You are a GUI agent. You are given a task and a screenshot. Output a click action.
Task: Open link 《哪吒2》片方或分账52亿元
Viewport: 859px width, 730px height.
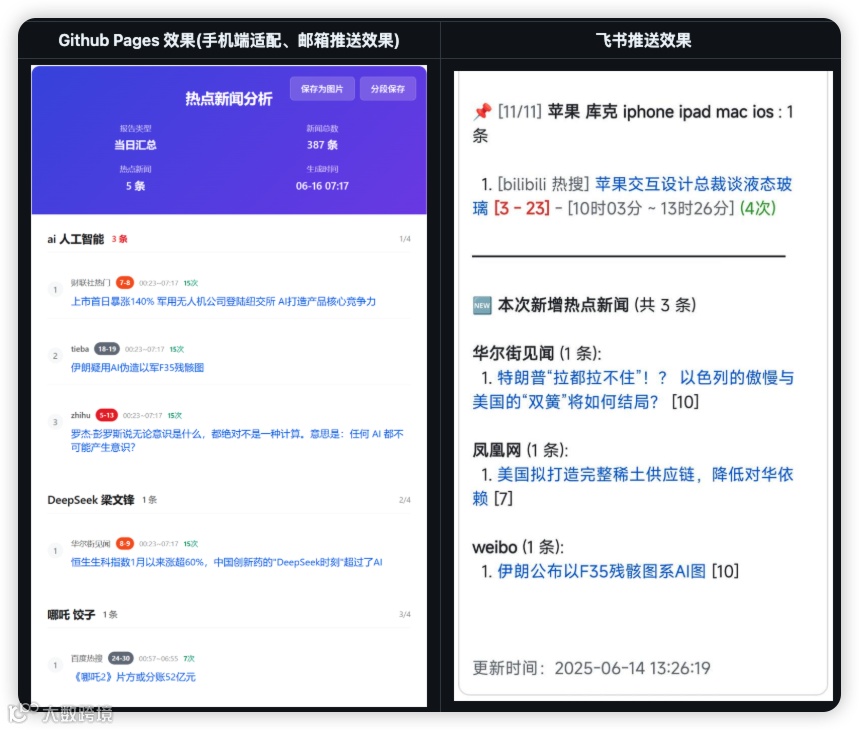[133, 677]
